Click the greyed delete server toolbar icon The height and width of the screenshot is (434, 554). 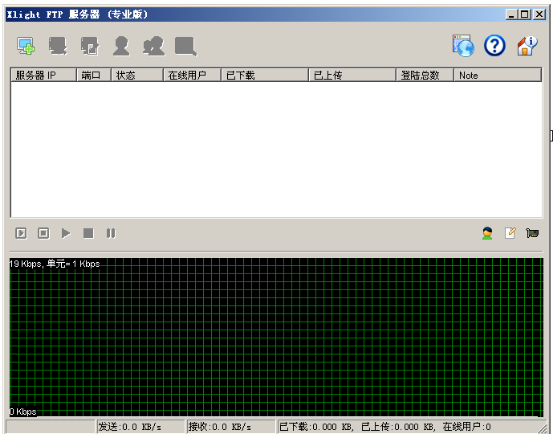click(x=58, y=46)
